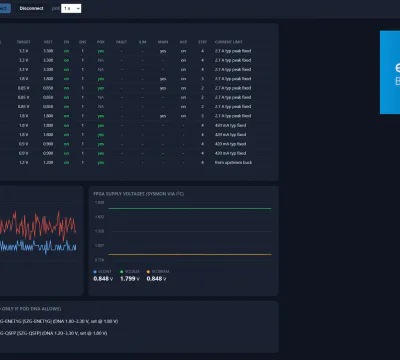Click the FAULT column header
Viewport: 400px width, 360px height.
121,42
